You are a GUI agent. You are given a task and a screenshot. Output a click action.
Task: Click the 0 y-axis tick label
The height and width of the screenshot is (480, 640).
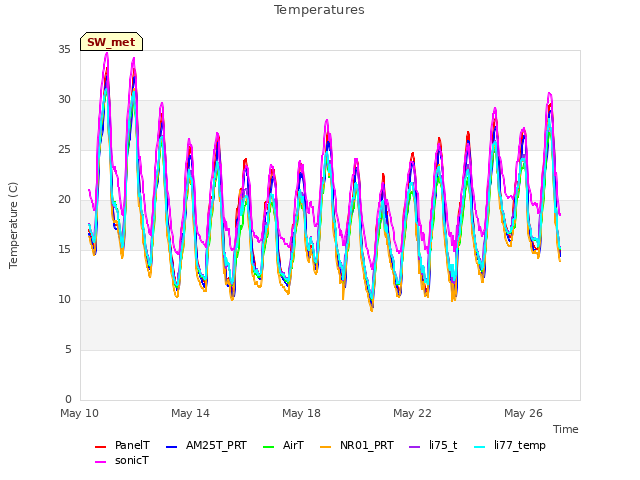pyautogui.click(x=68, y=399)
